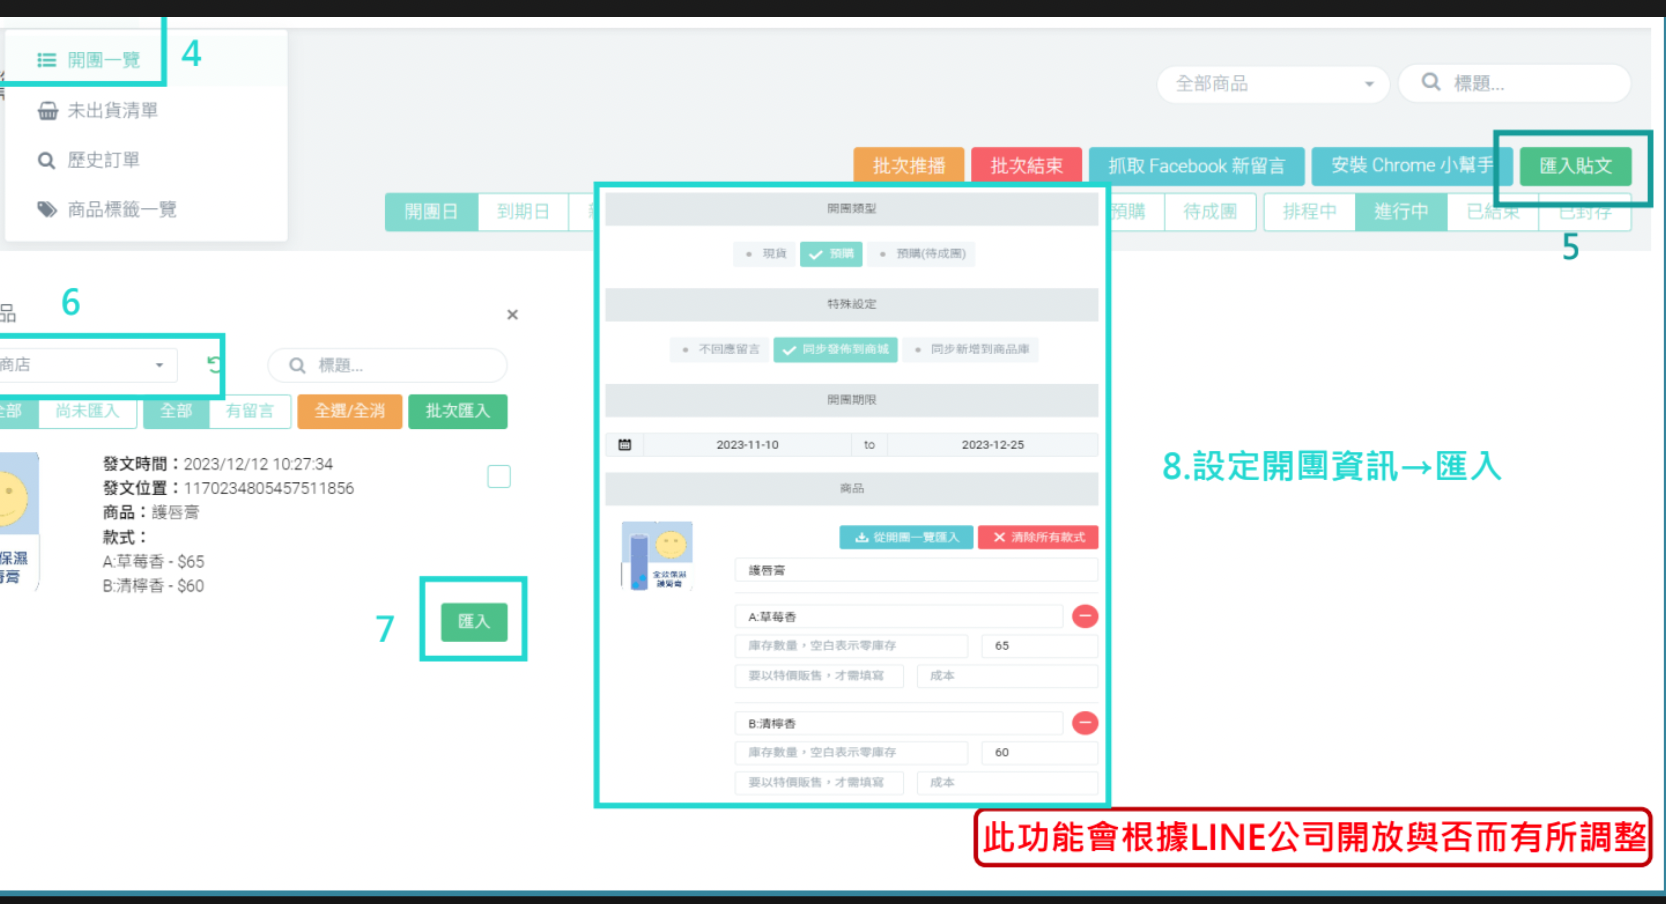This screenshot has width=1666, height=904.
Task: Open 開團一覽 in the sidebar menu
Action: pos(88,60)
